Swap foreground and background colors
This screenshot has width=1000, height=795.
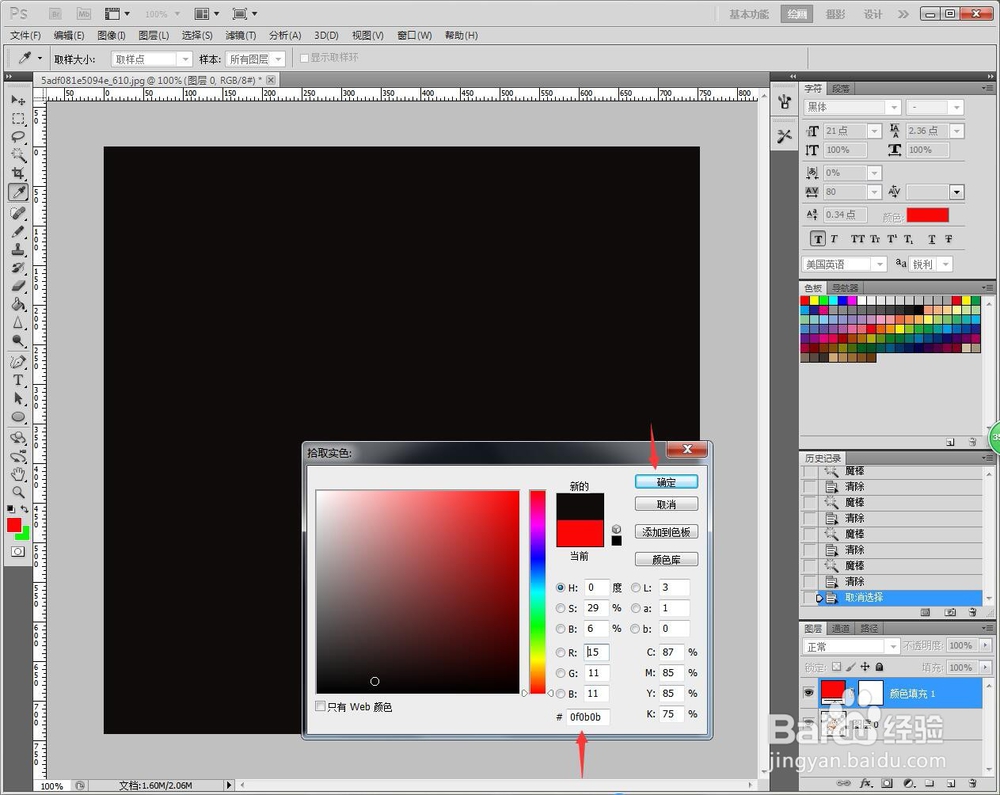[x=24, y=509]
